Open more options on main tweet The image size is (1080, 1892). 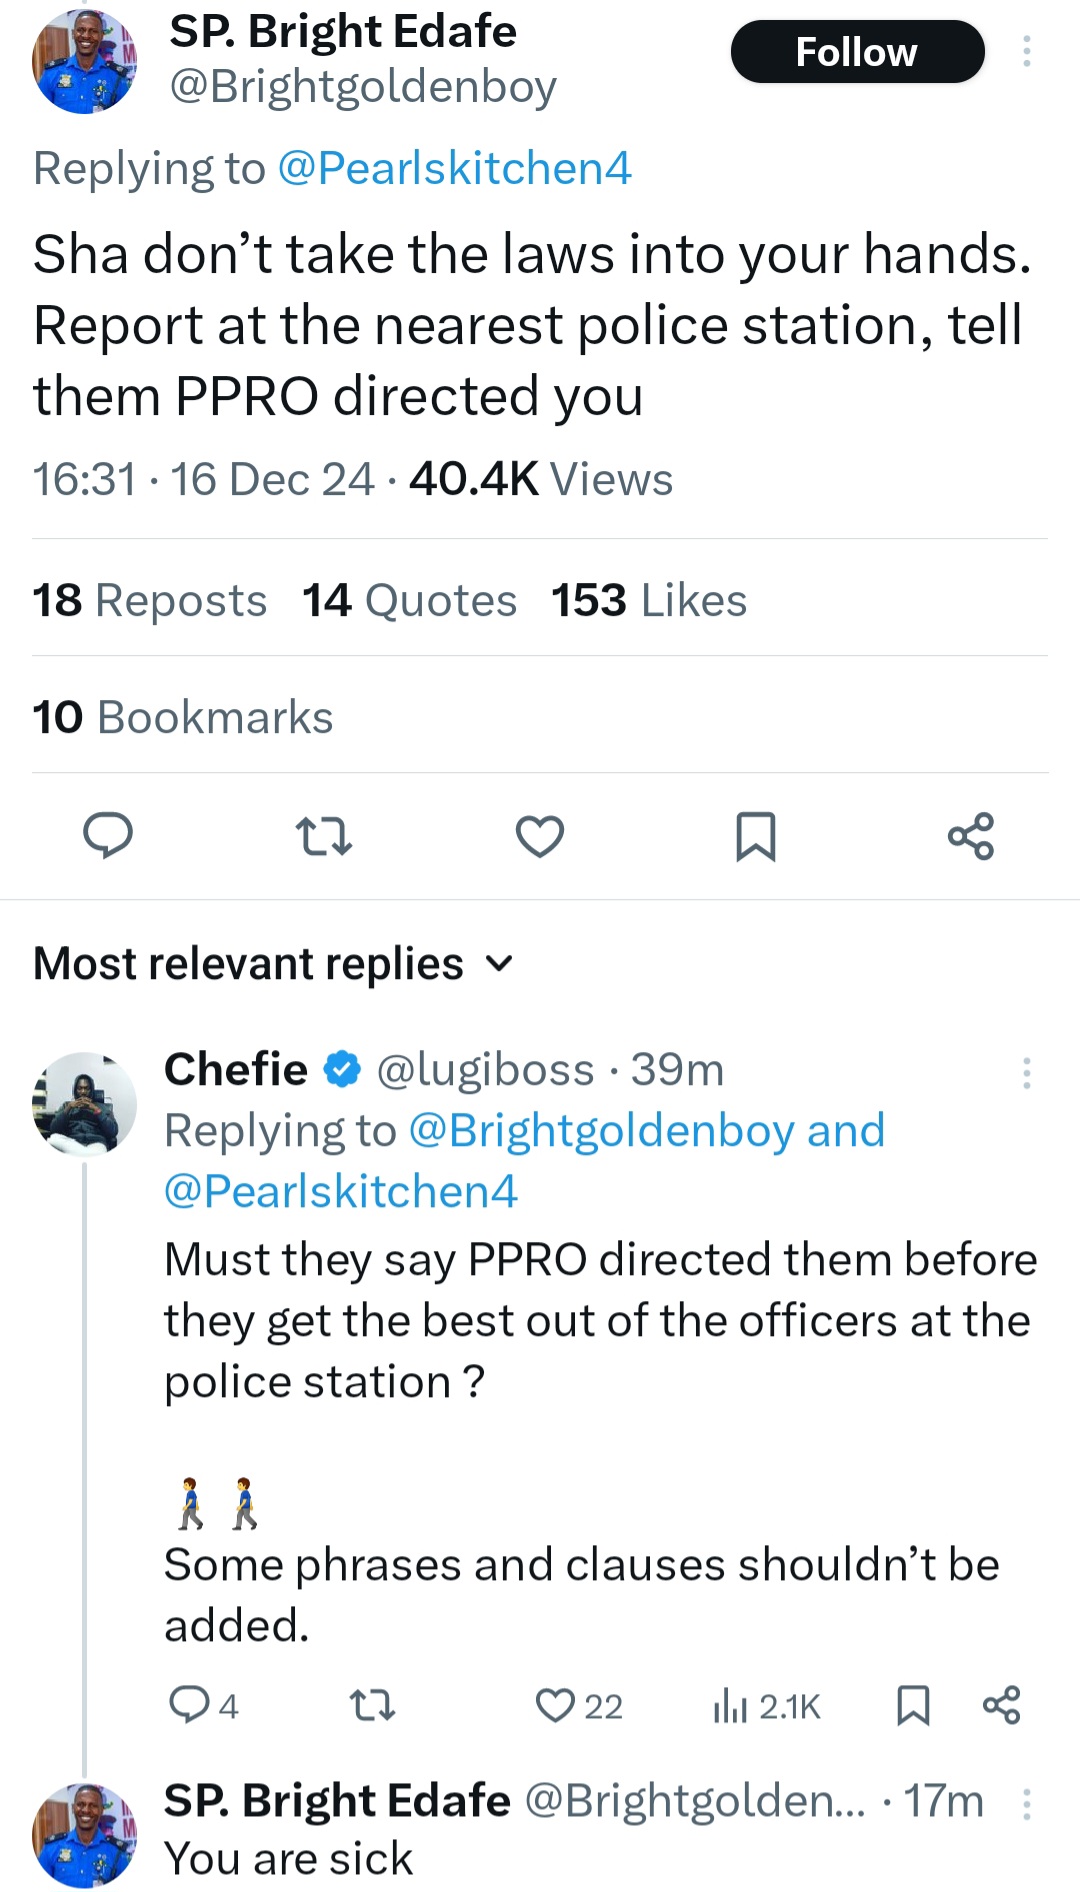(1026, 52)
